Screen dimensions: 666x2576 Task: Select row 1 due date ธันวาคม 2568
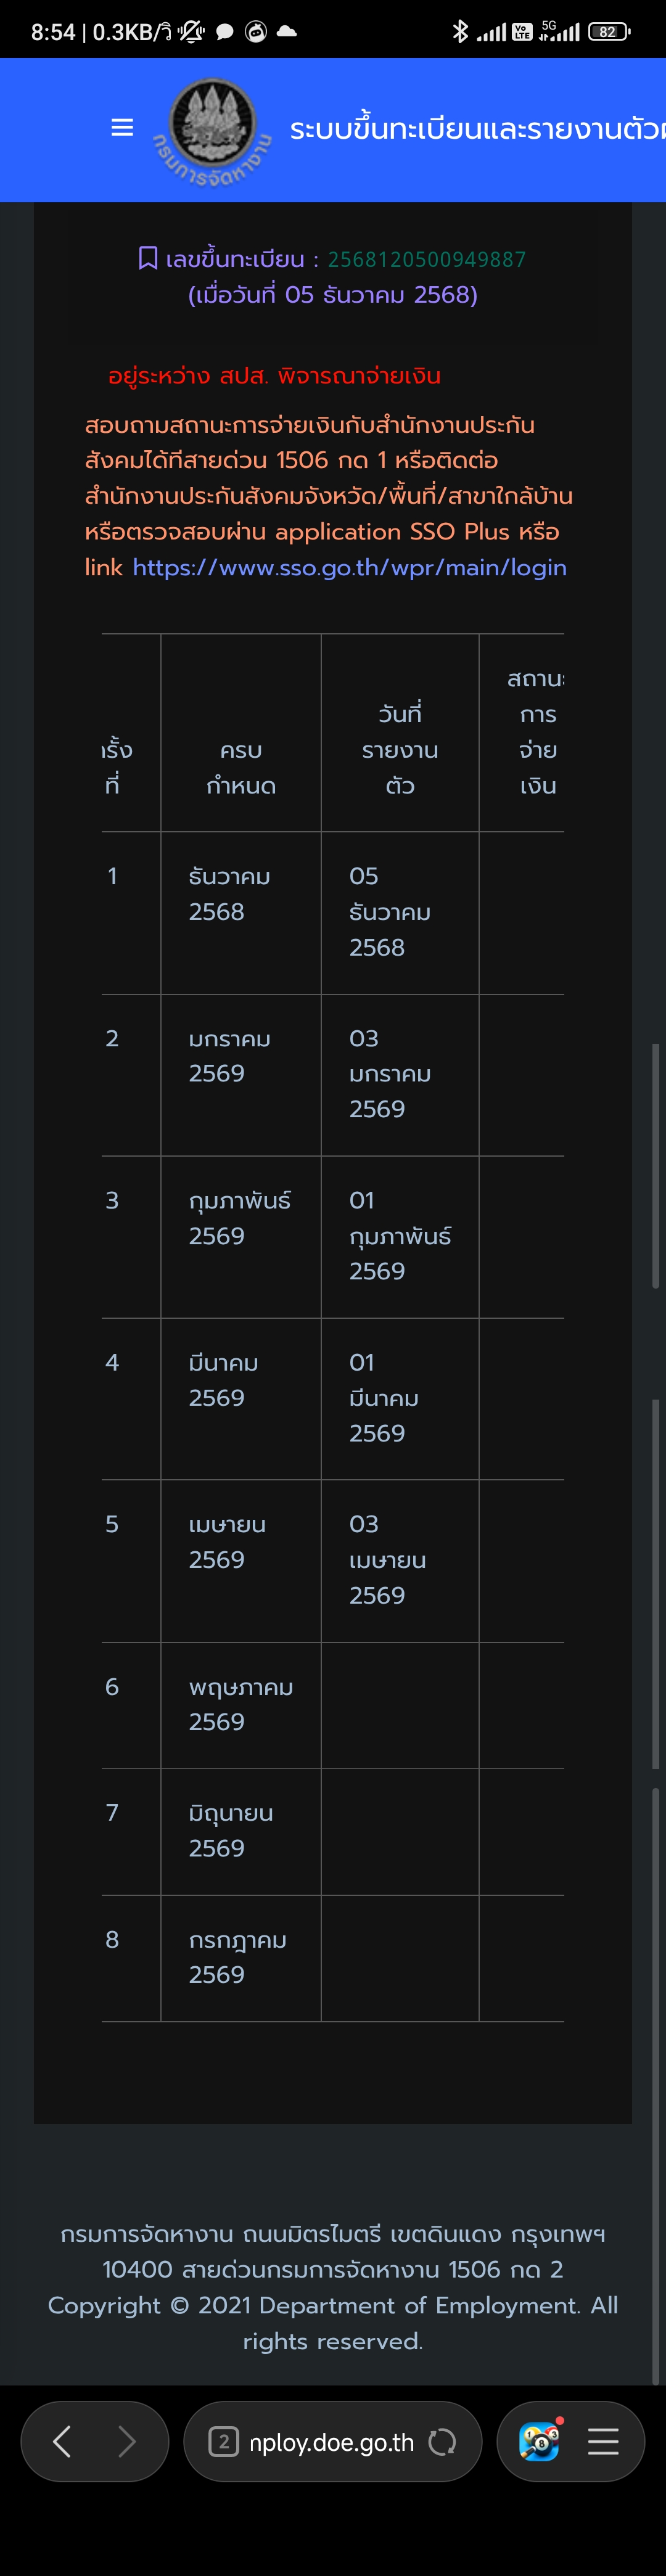(x=230, y=894)
